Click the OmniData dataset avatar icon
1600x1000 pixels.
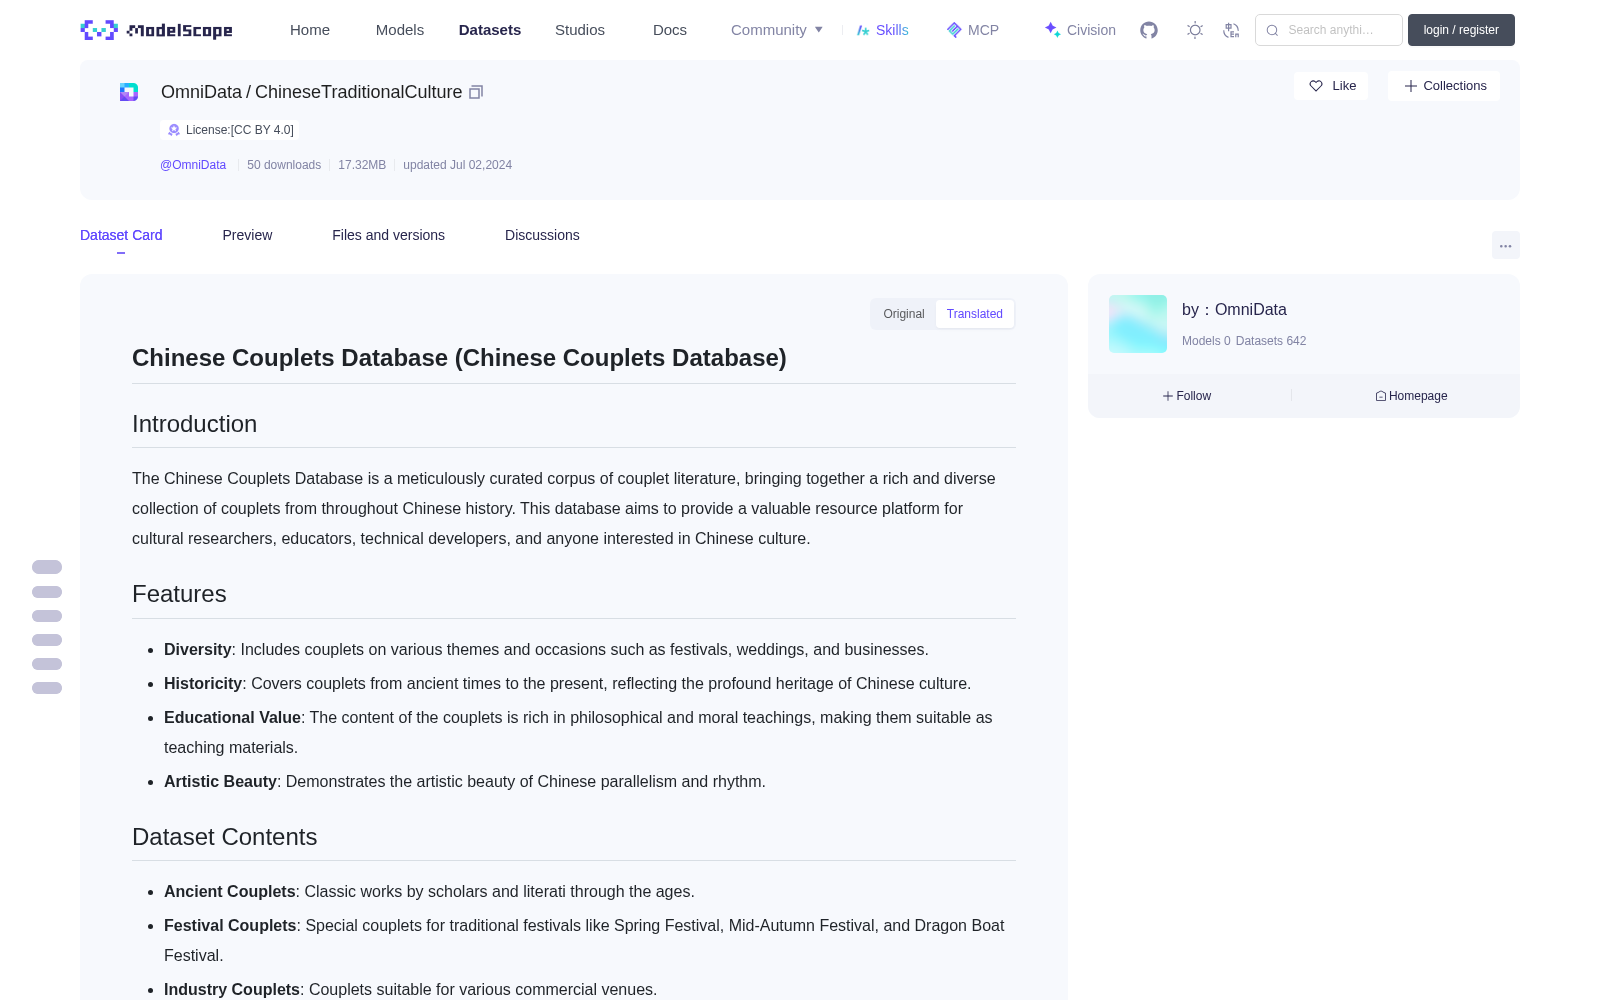point(129,92)
